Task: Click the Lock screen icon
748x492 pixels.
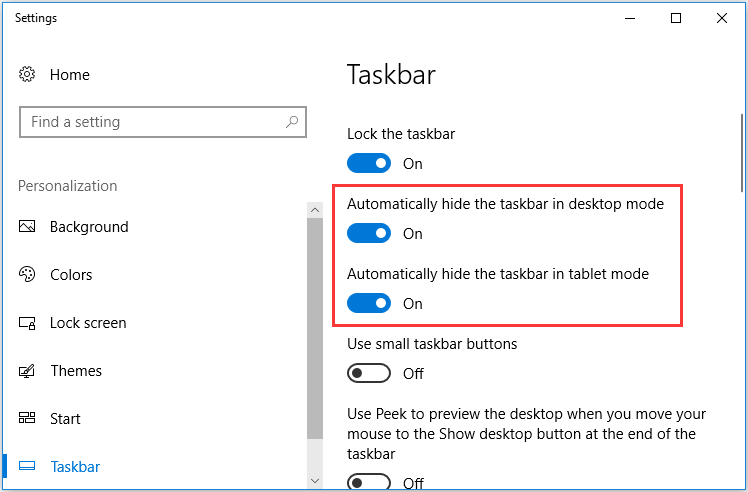Action: (27, 323)
